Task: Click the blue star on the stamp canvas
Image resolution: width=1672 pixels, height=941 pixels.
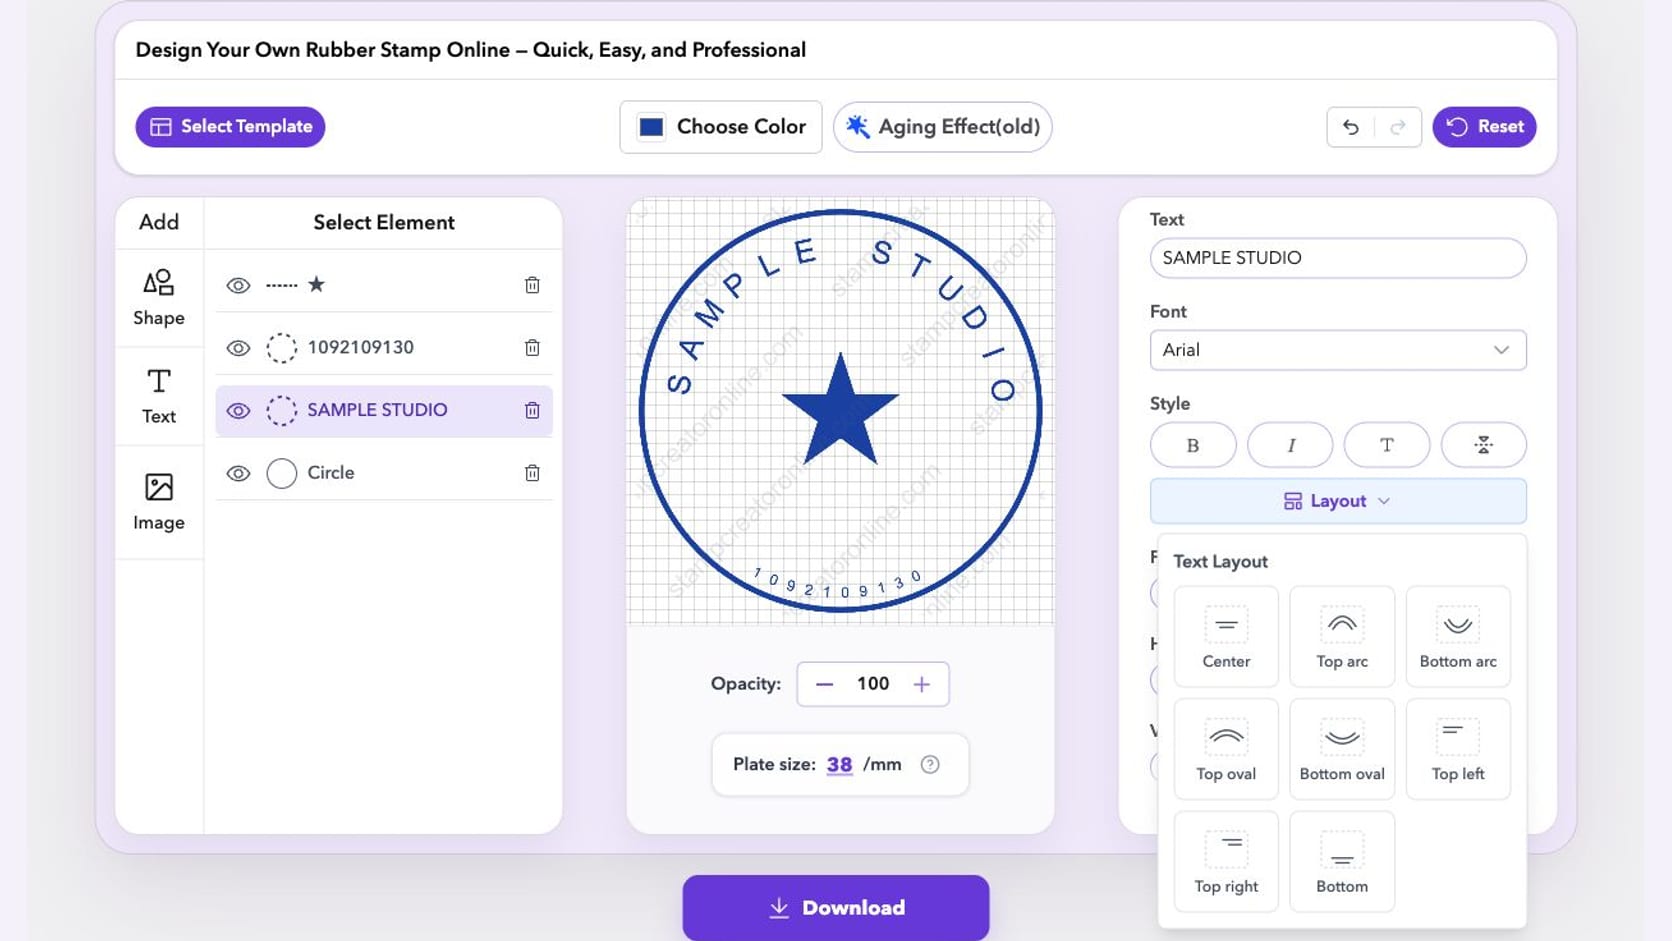Action: coord(840,410)
